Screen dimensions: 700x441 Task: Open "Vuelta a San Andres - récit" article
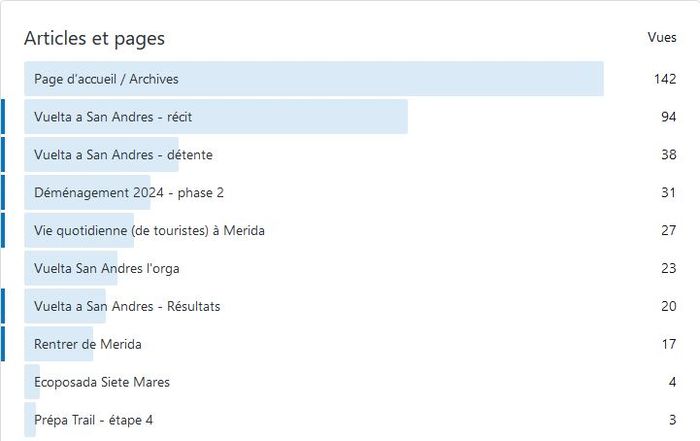(113, 117)
